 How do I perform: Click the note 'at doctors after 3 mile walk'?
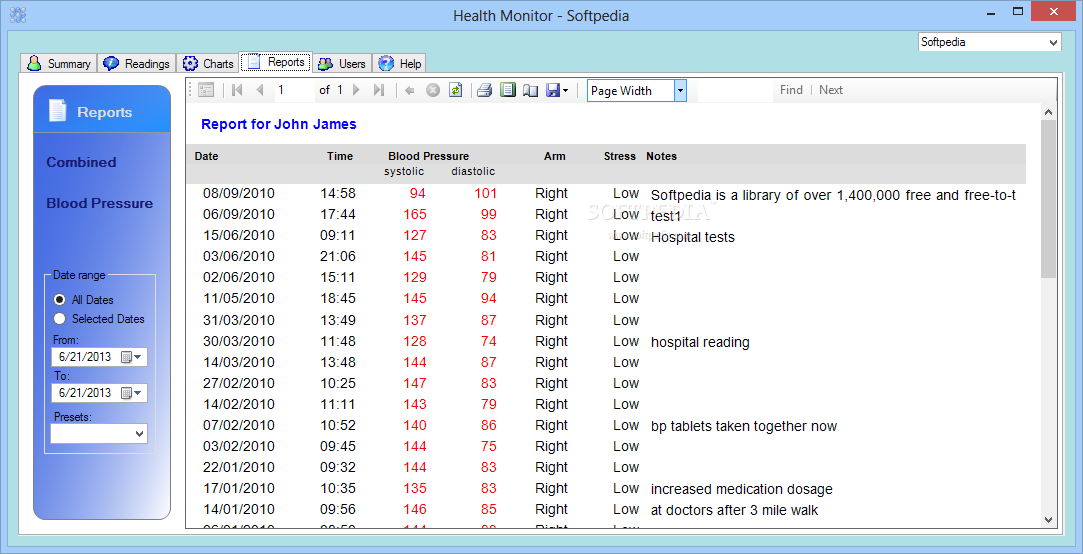point(734,511)
